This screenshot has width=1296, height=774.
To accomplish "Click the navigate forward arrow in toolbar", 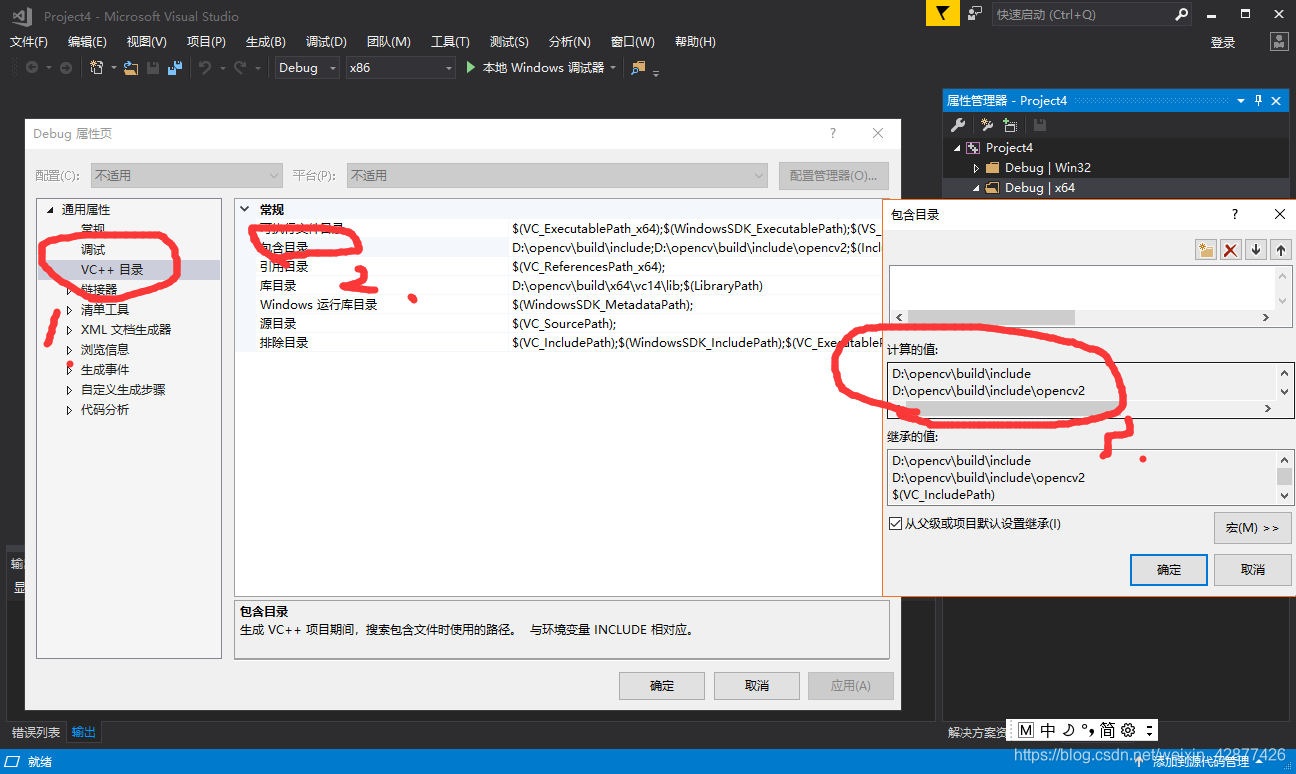I will point(66,68).
